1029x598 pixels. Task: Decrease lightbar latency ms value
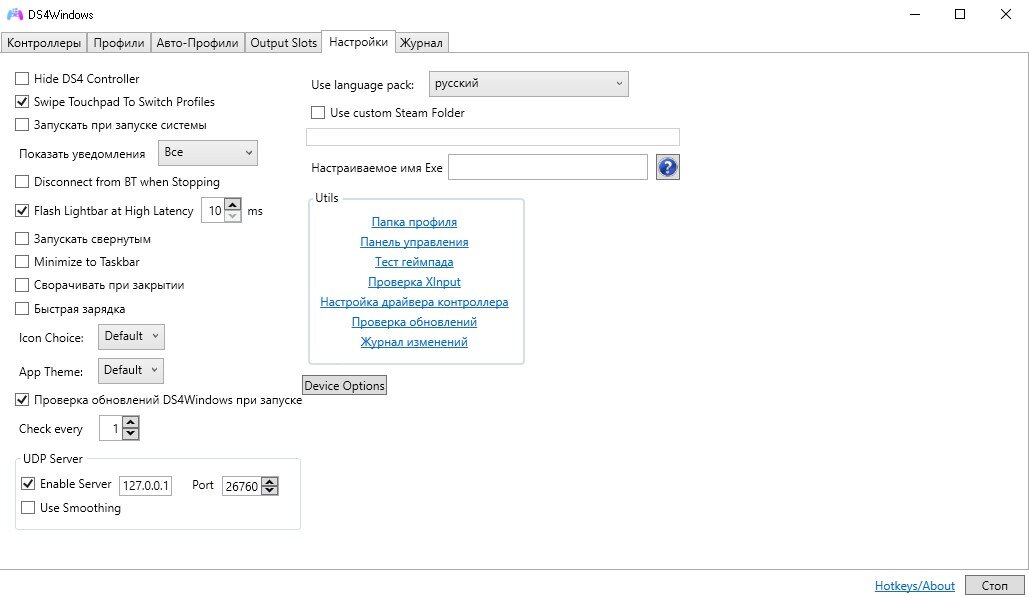(x=232, y=217)
